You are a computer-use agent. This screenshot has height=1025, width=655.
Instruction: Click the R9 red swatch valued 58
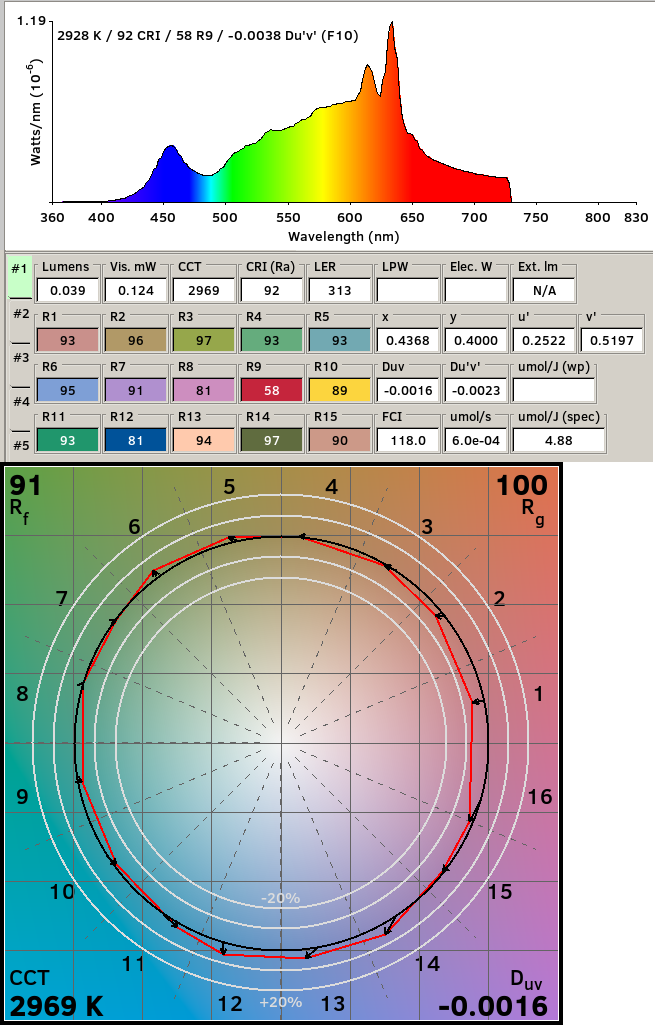[272, 390]
